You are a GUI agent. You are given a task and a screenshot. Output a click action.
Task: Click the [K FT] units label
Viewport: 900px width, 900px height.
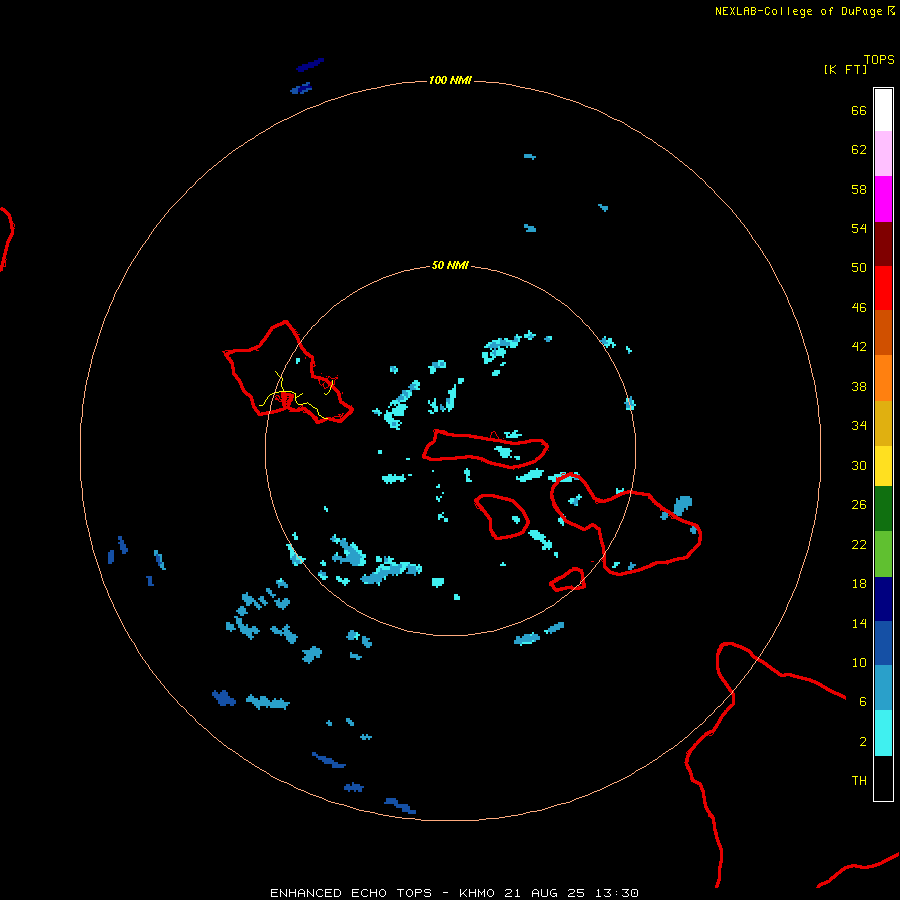coord(845,69)
